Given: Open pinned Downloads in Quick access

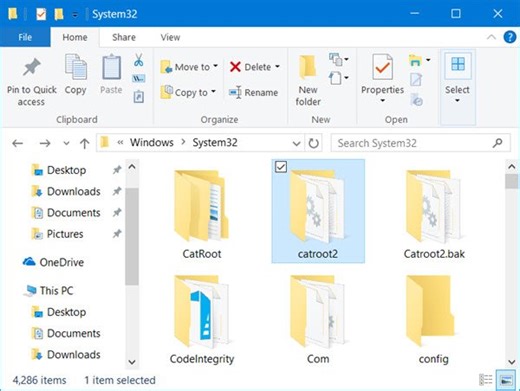Looking at the screenshot, I should [66, 191].
